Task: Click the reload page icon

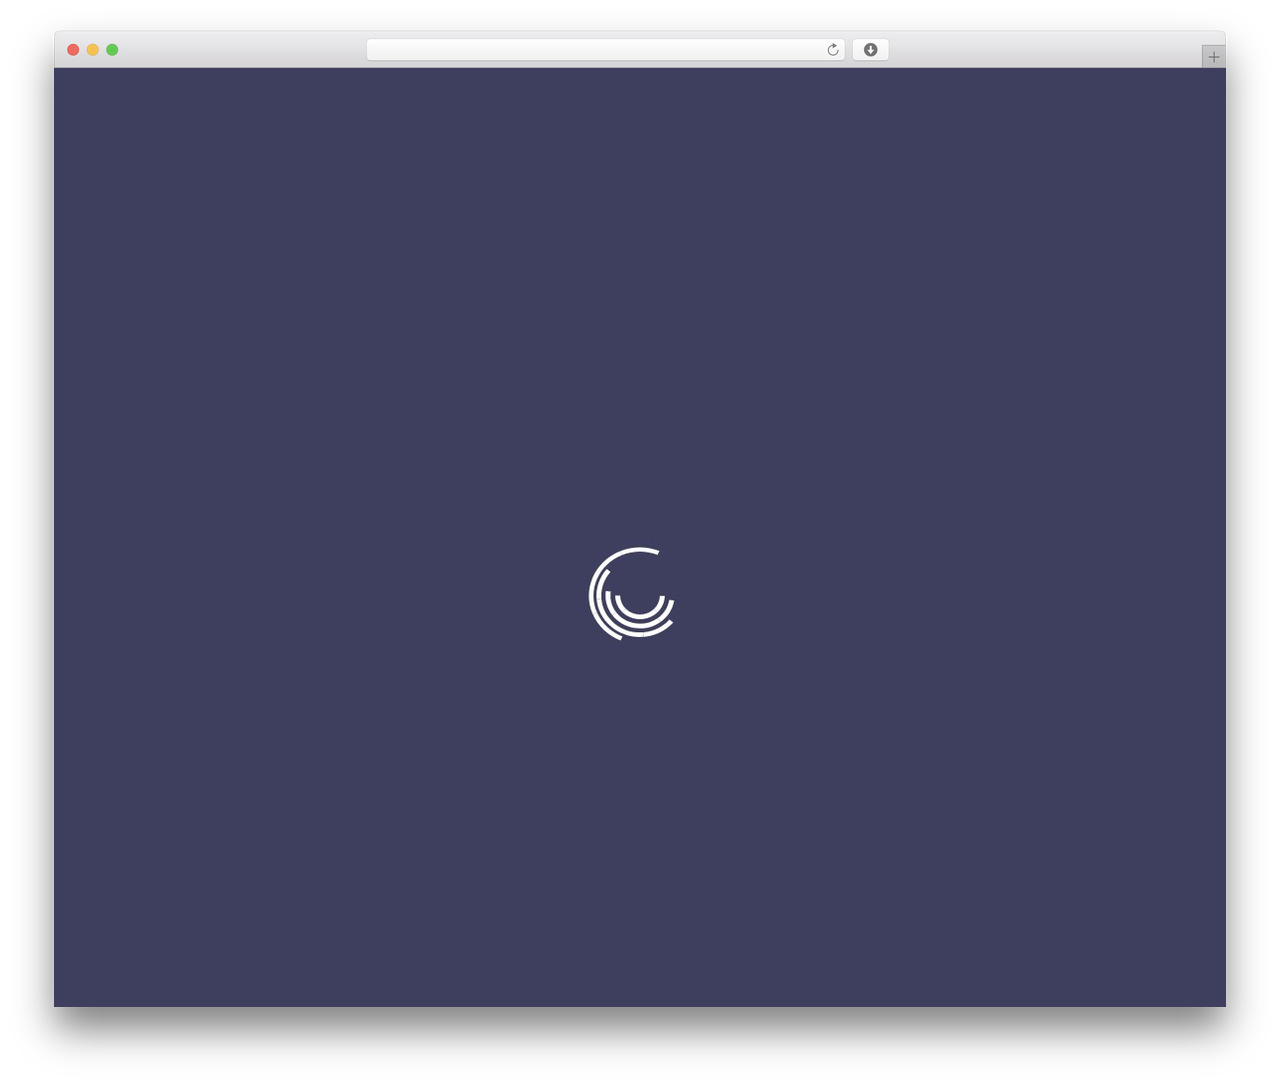Action: 832,50
